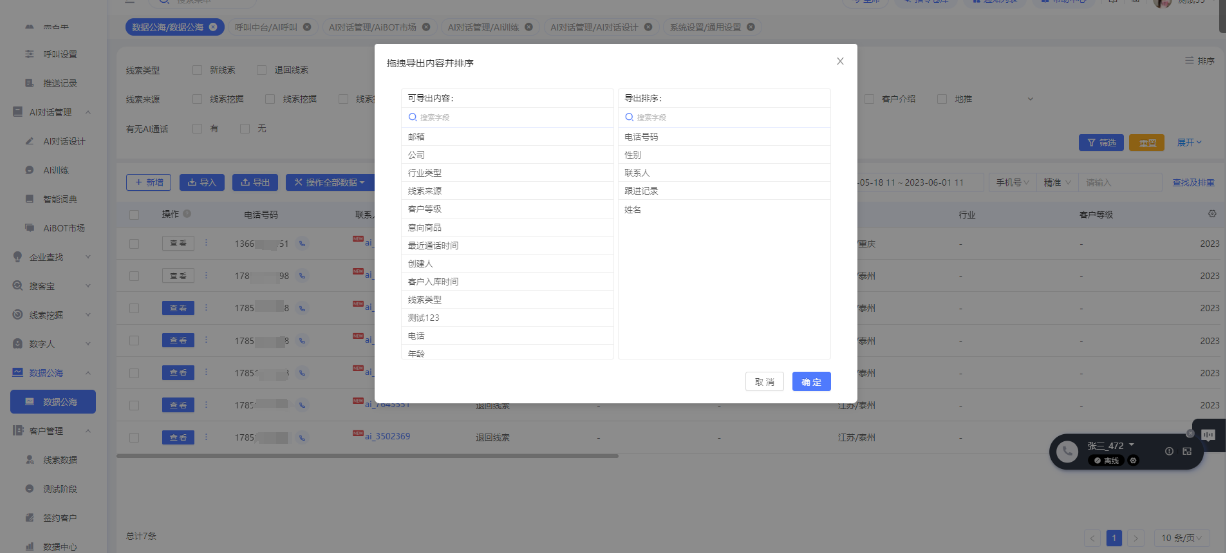Open the AI训练 sidebar menu item
The width and height of the screenshot is (1226, 553).
pyautogui.click(x=56, y=170)
